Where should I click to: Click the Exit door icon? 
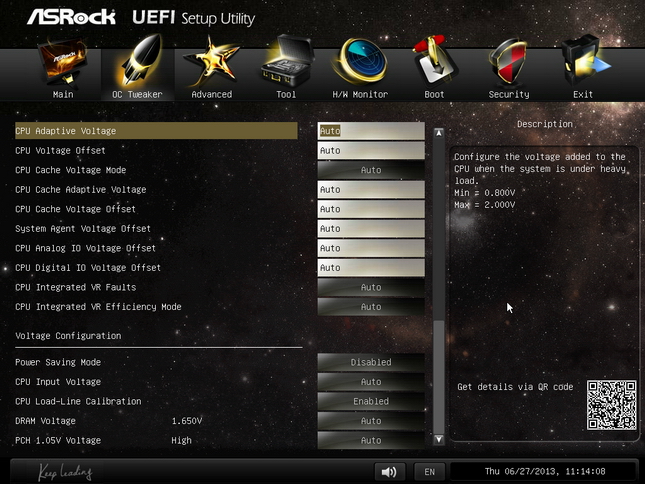[584, 62]
